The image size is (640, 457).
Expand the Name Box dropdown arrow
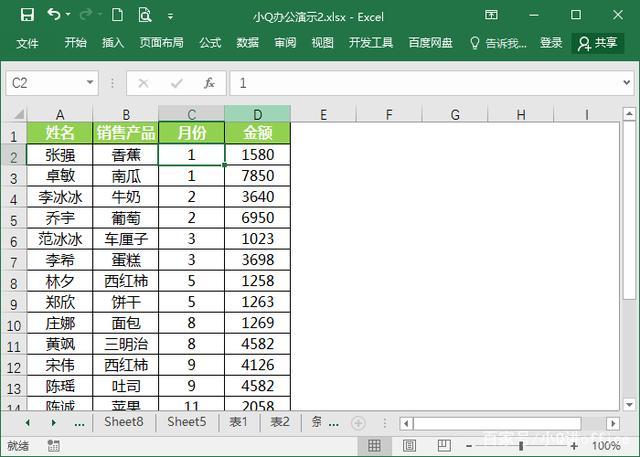pyautogui.click(x=90, y=83)
